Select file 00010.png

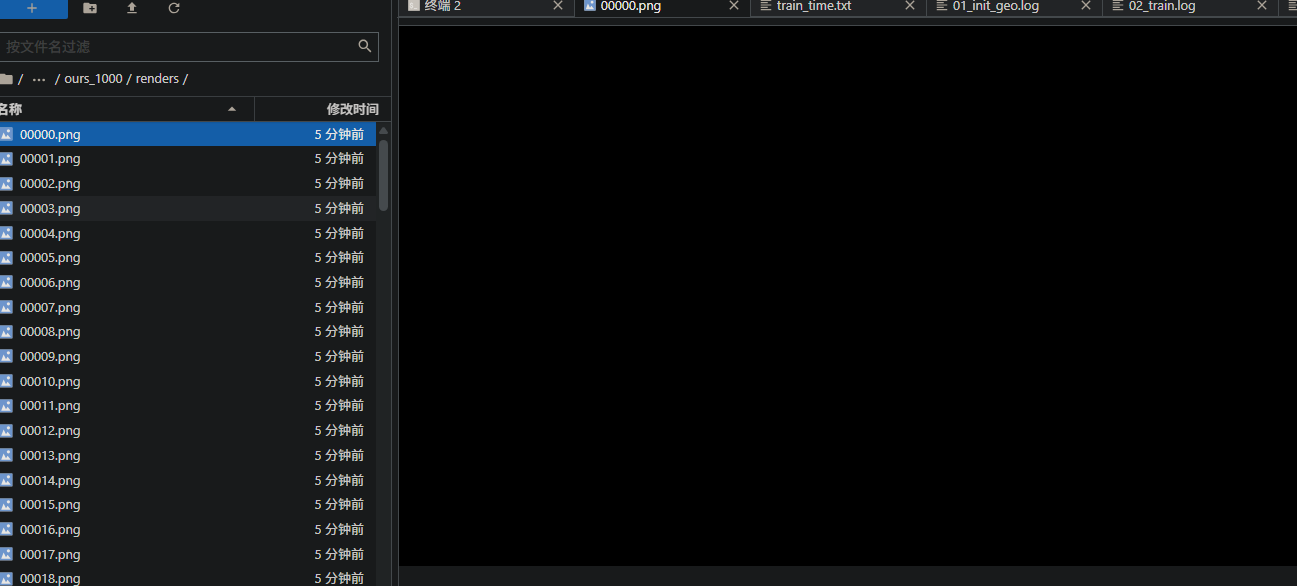tap(188, 381)
